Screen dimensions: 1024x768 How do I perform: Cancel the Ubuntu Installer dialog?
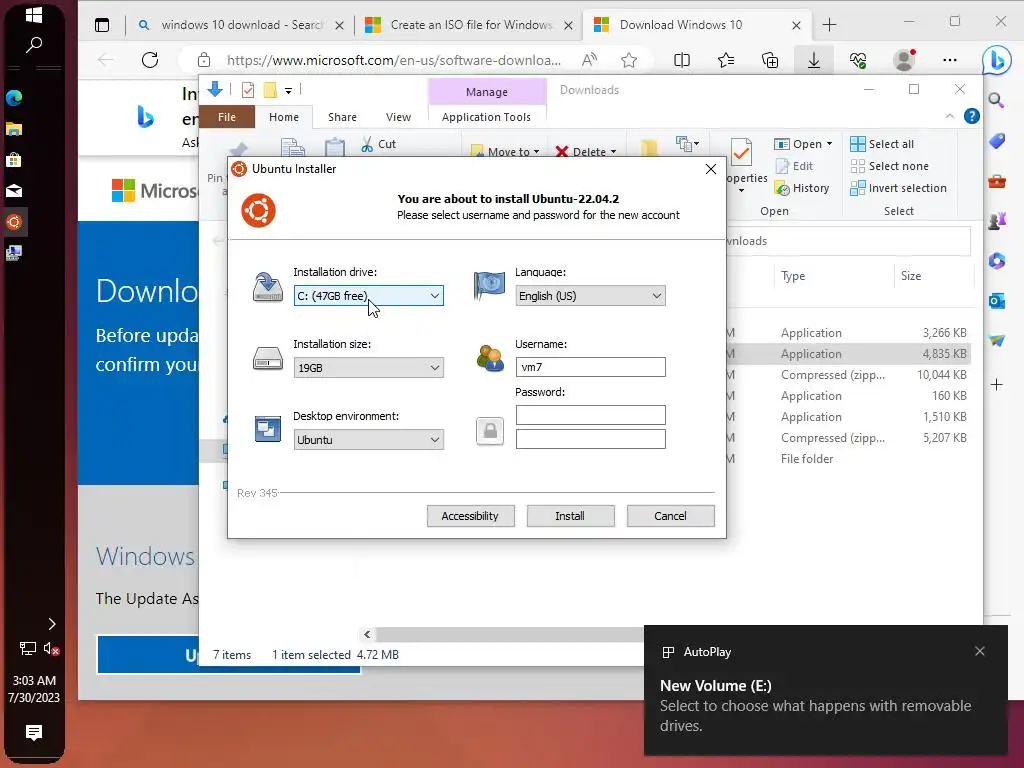670,516
